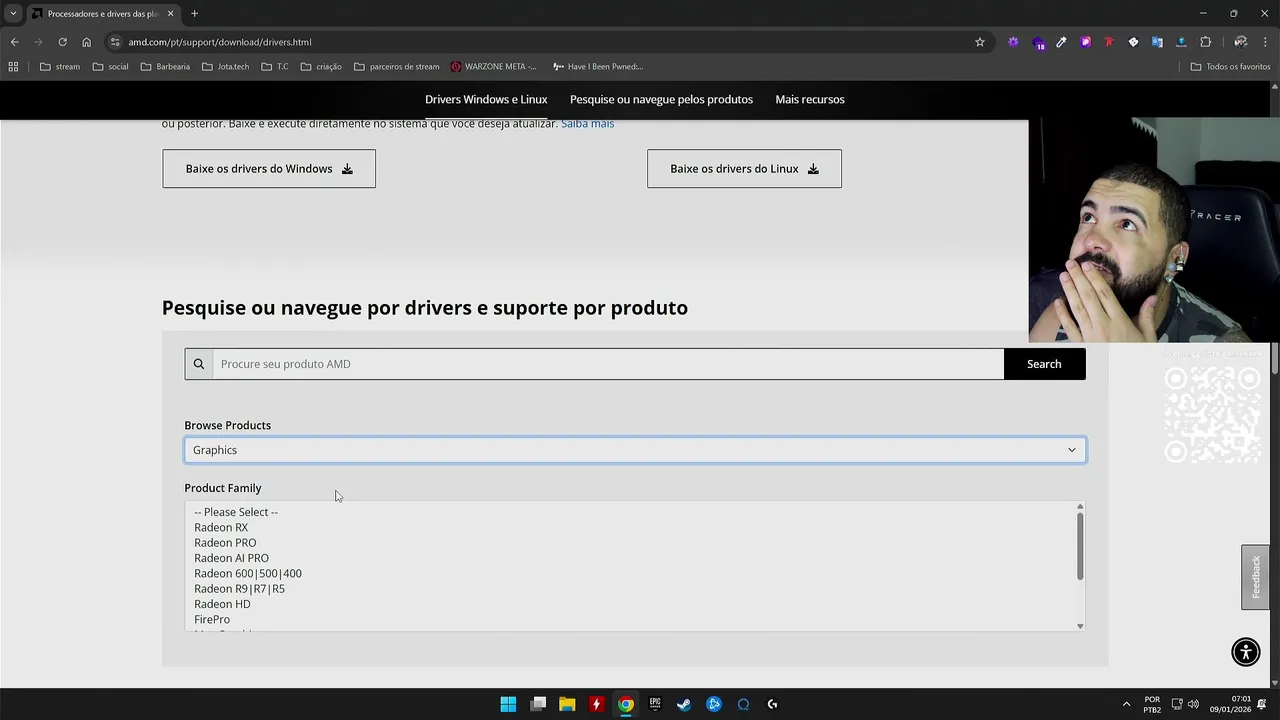Open the Chrome three-dot menu

click(x=1265, y=42)
